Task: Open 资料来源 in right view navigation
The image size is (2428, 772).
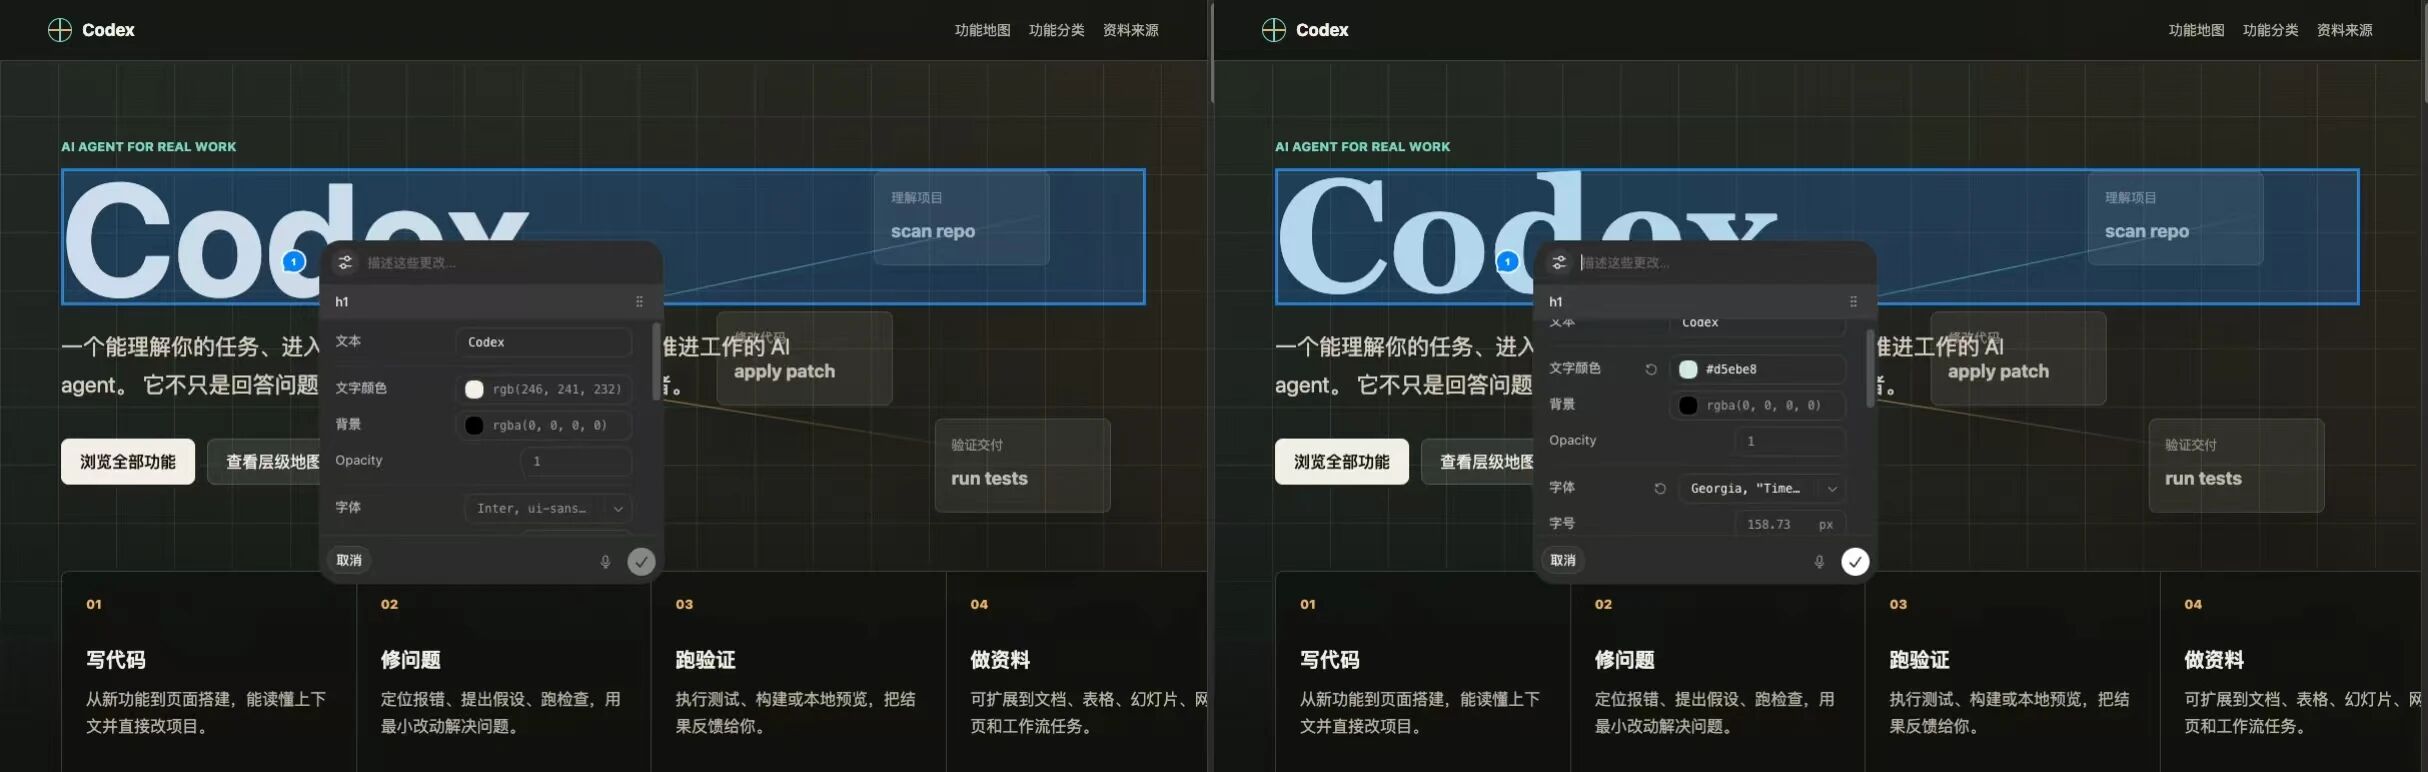Action: [x=2344, y=30]
